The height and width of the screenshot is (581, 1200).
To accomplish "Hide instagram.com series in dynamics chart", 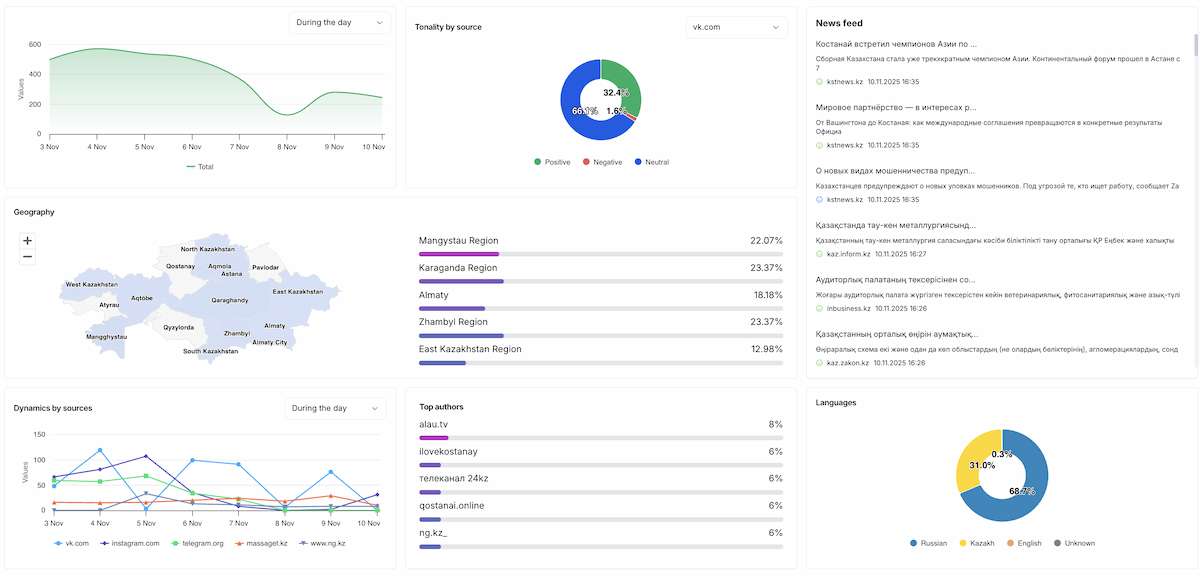I will (130, 543).
